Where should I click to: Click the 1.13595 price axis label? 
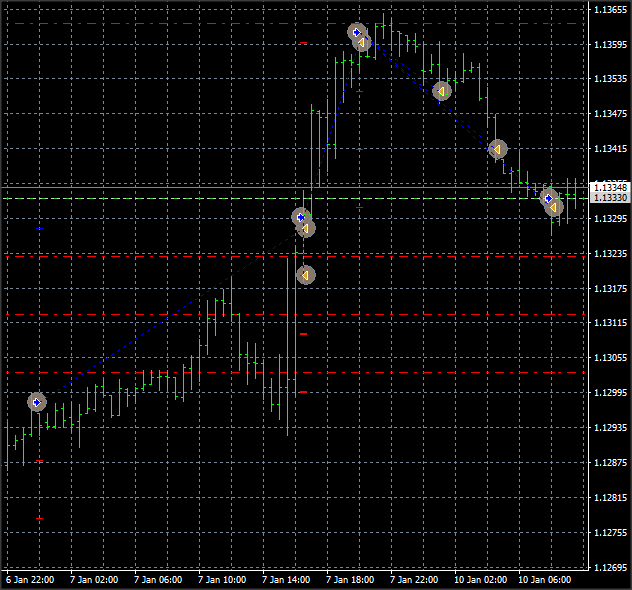click(x=610, y=44)
